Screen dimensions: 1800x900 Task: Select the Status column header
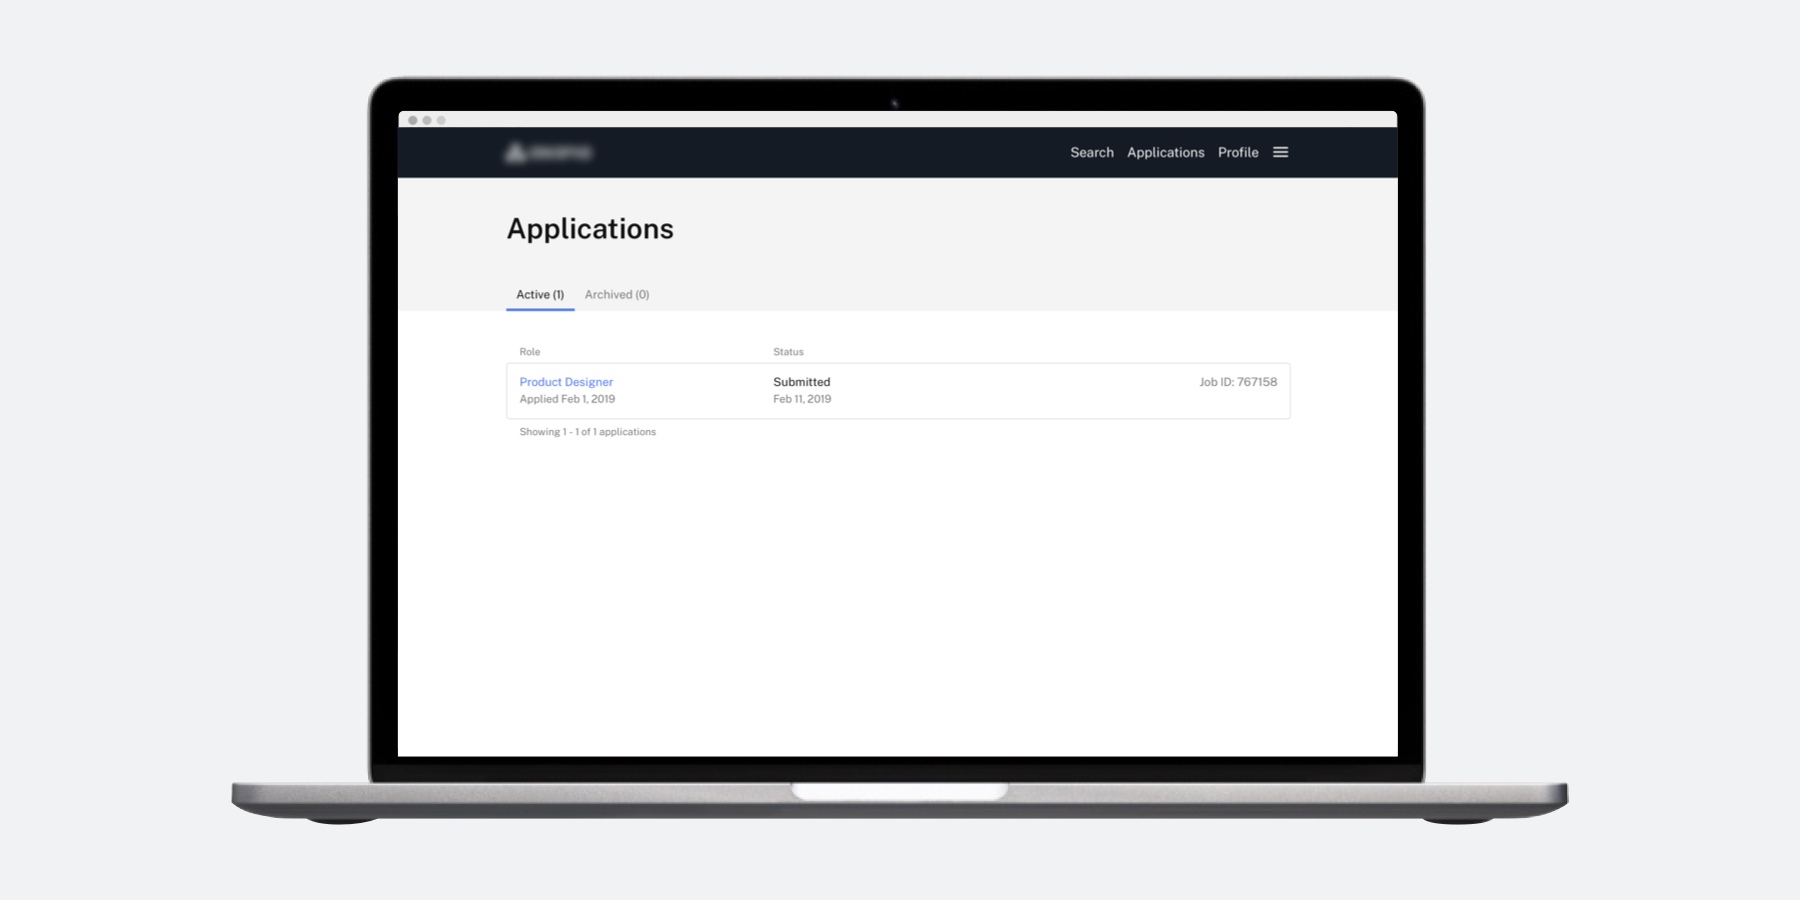coord(788,352)
